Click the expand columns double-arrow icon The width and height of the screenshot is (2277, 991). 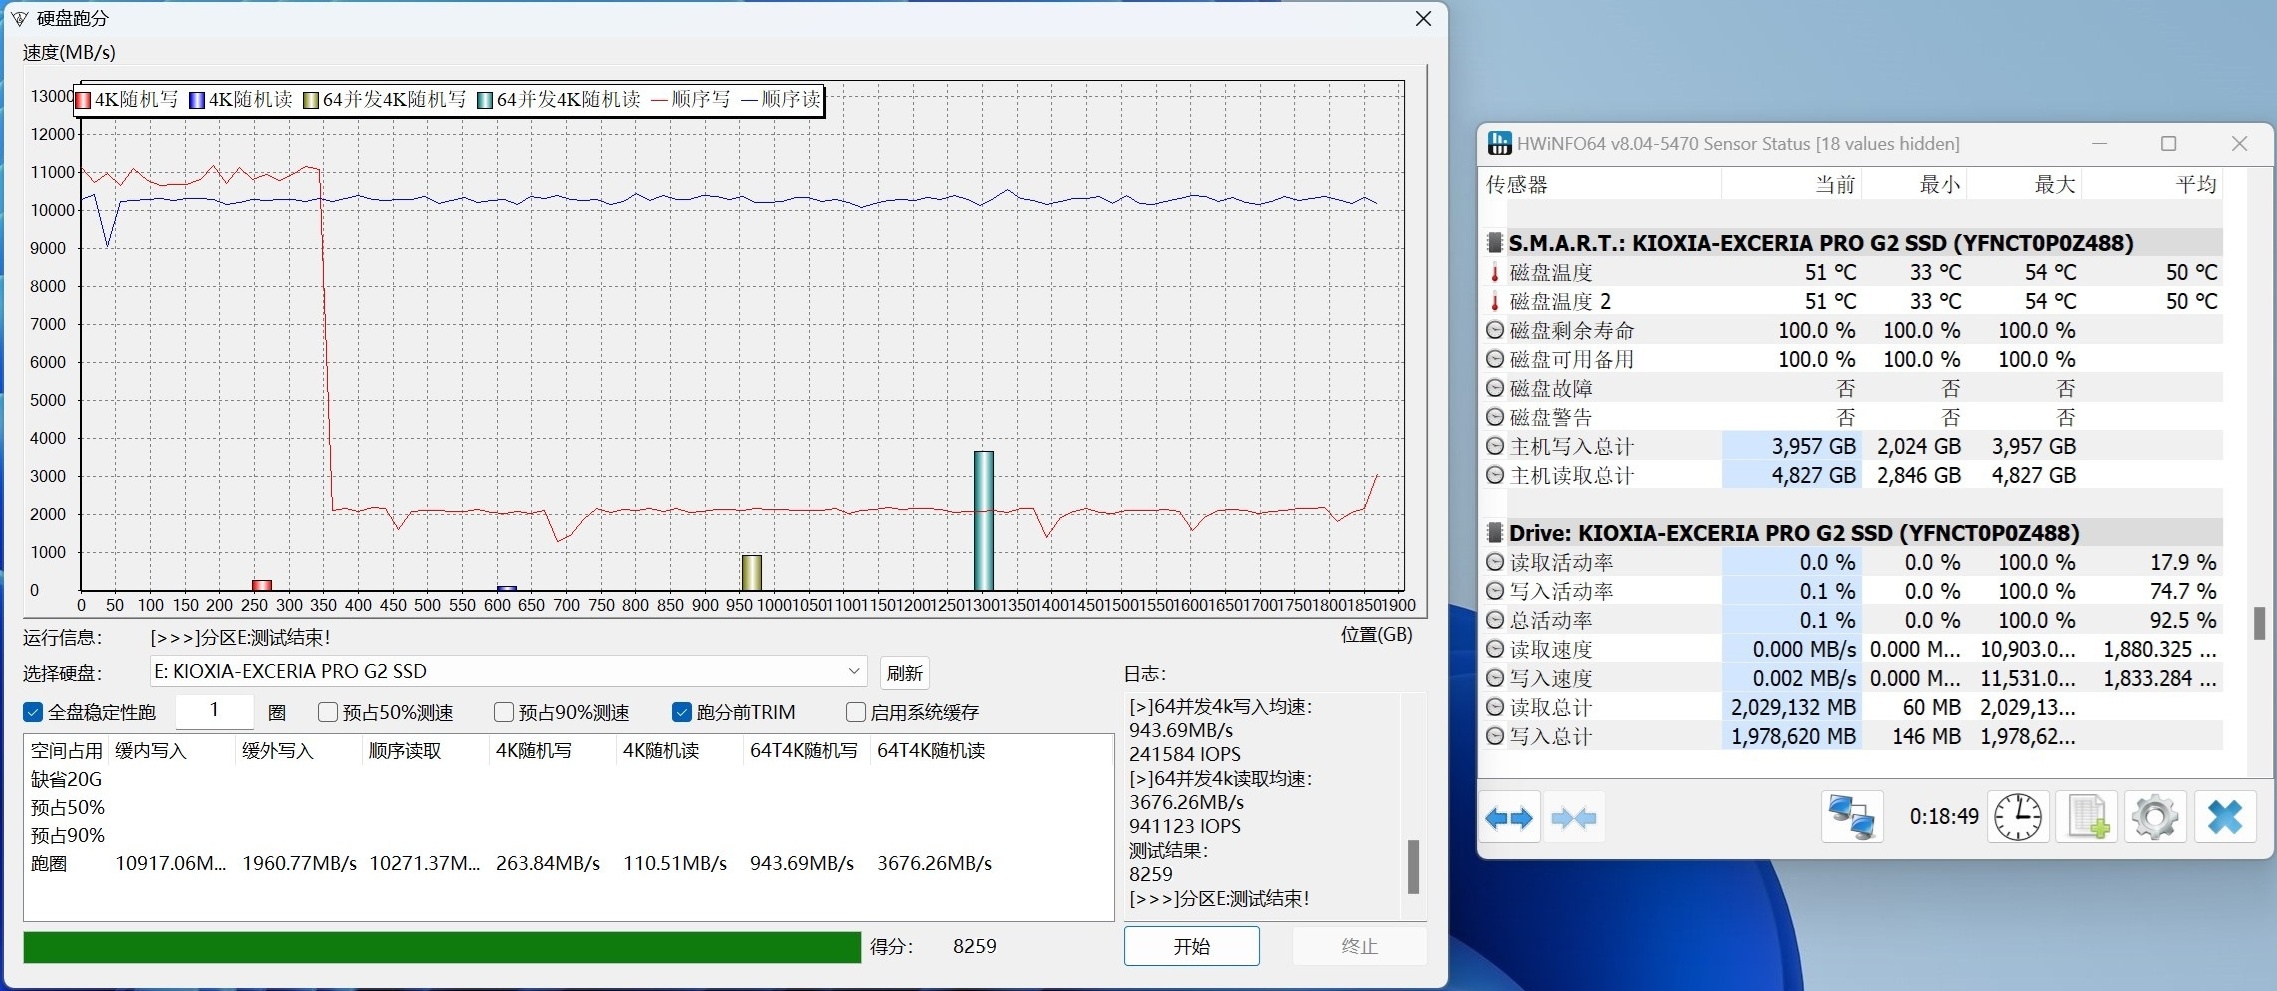pyautogui.click(x=1508, y=819)
